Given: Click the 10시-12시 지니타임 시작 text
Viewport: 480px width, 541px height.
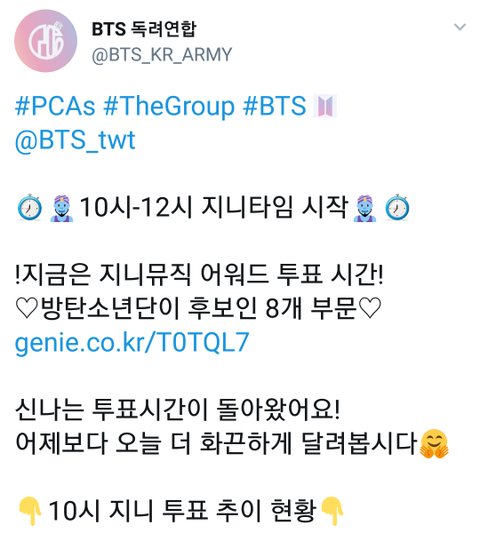Looking at the screenshot, I should click(x=214, y=207).
